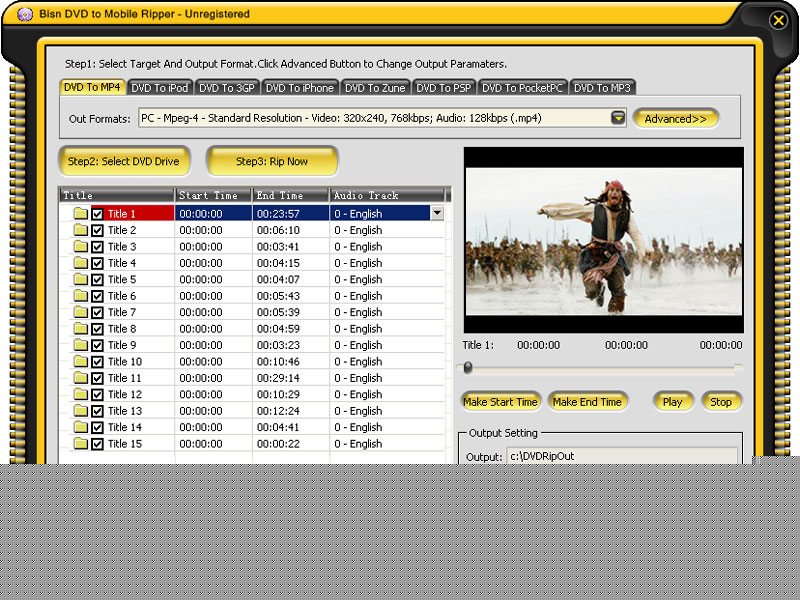
Task: Click the Audio Track column header
Action: tap(387, 195)
